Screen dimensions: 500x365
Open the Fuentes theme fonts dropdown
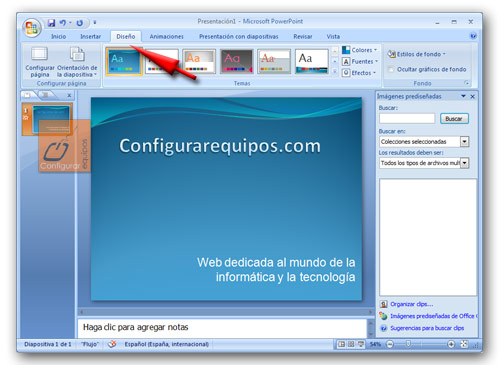[x=360, y=61]
